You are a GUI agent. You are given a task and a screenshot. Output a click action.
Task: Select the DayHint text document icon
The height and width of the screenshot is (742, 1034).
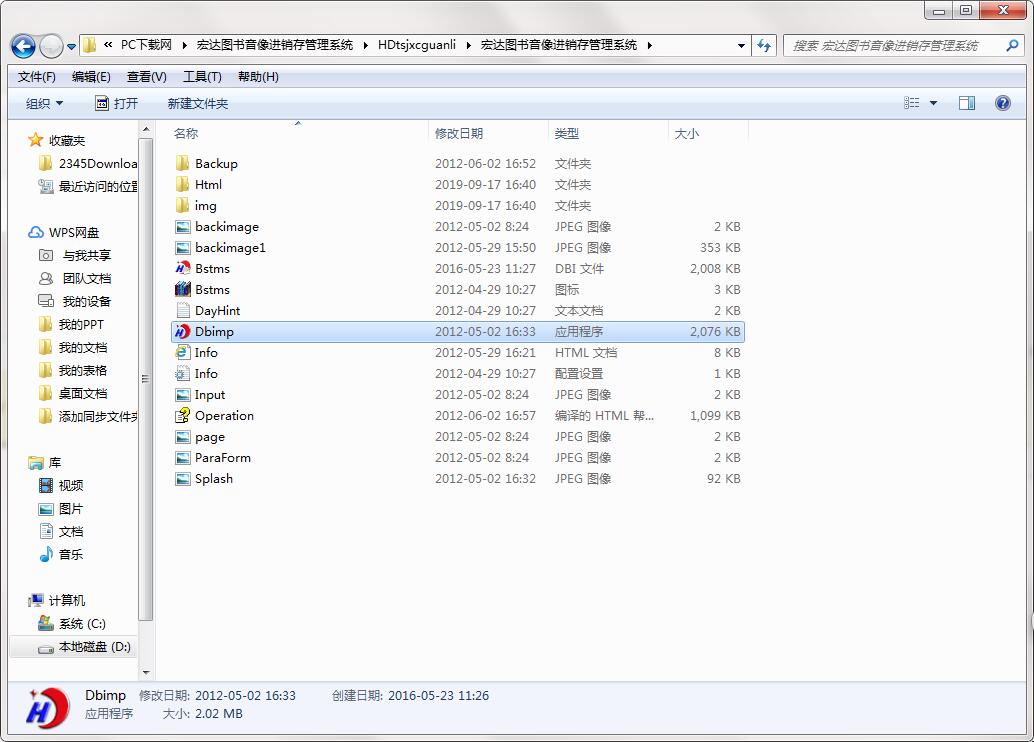182,311
